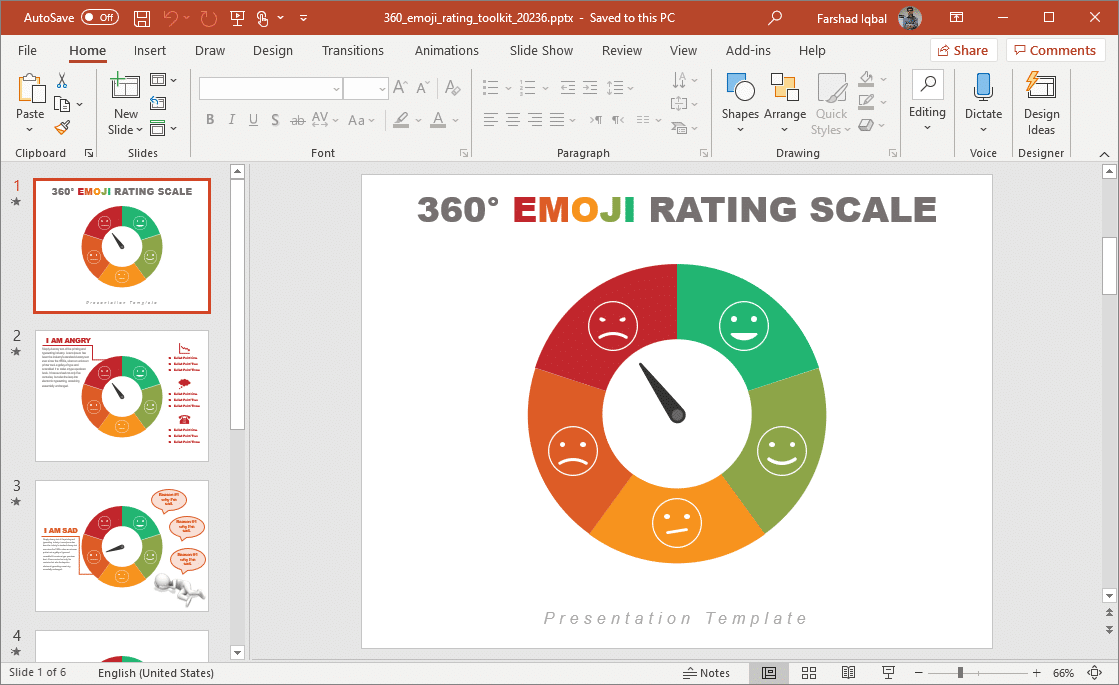Click the Format Painter brush icon
1119x685 pixels.
point(62,127)
